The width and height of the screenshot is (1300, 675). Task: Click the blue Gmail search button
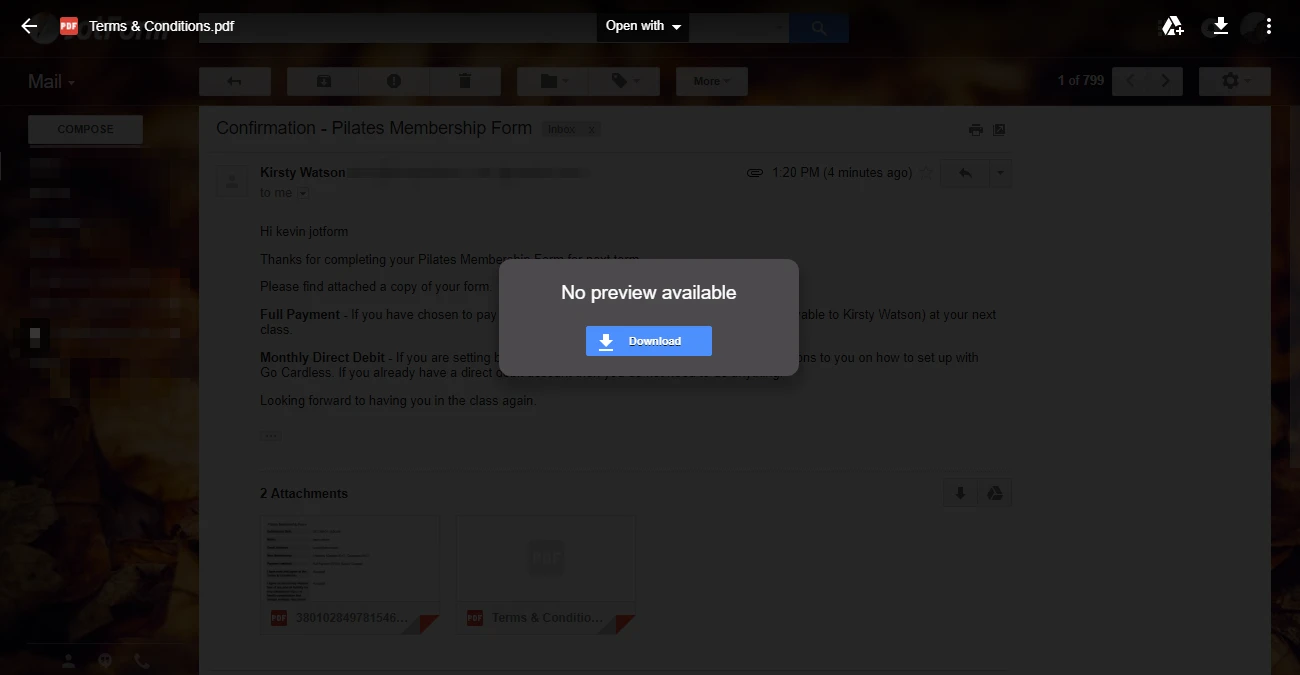(819, 28)
